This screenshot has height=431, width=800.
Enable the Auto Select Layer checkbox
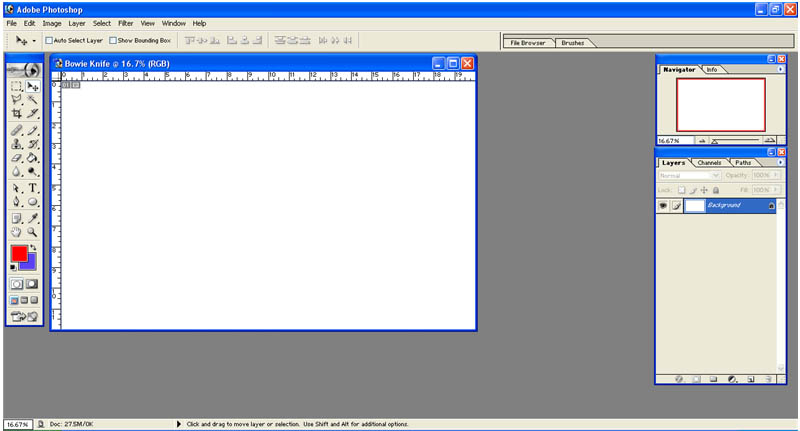click(49, 40)
